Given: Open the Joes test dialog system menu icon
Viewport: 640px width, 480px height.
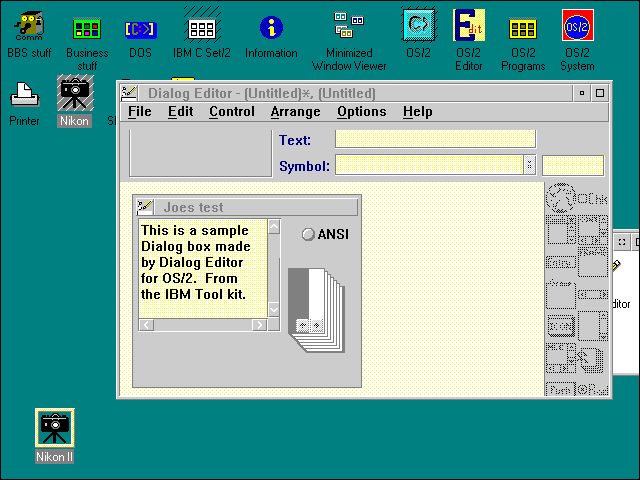Looking at the screenshot, I should [144, 207].
